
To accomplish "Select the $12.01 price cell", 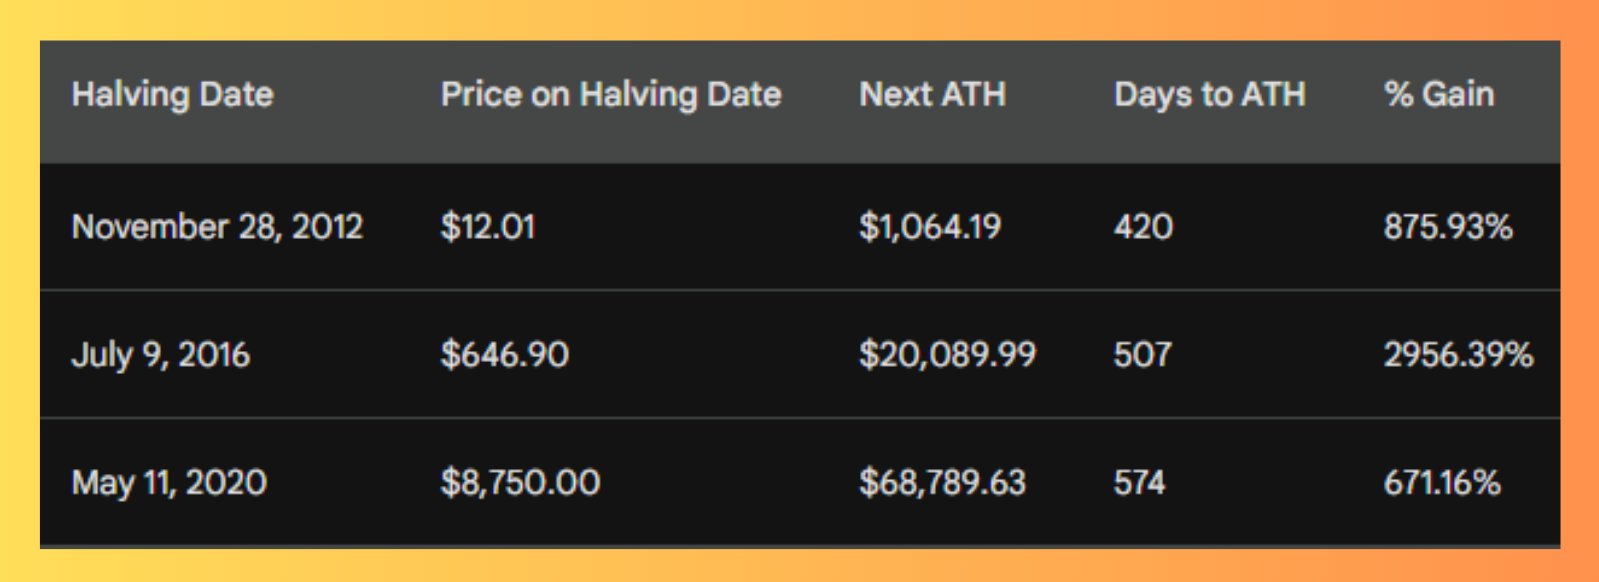I will point(488,227).
